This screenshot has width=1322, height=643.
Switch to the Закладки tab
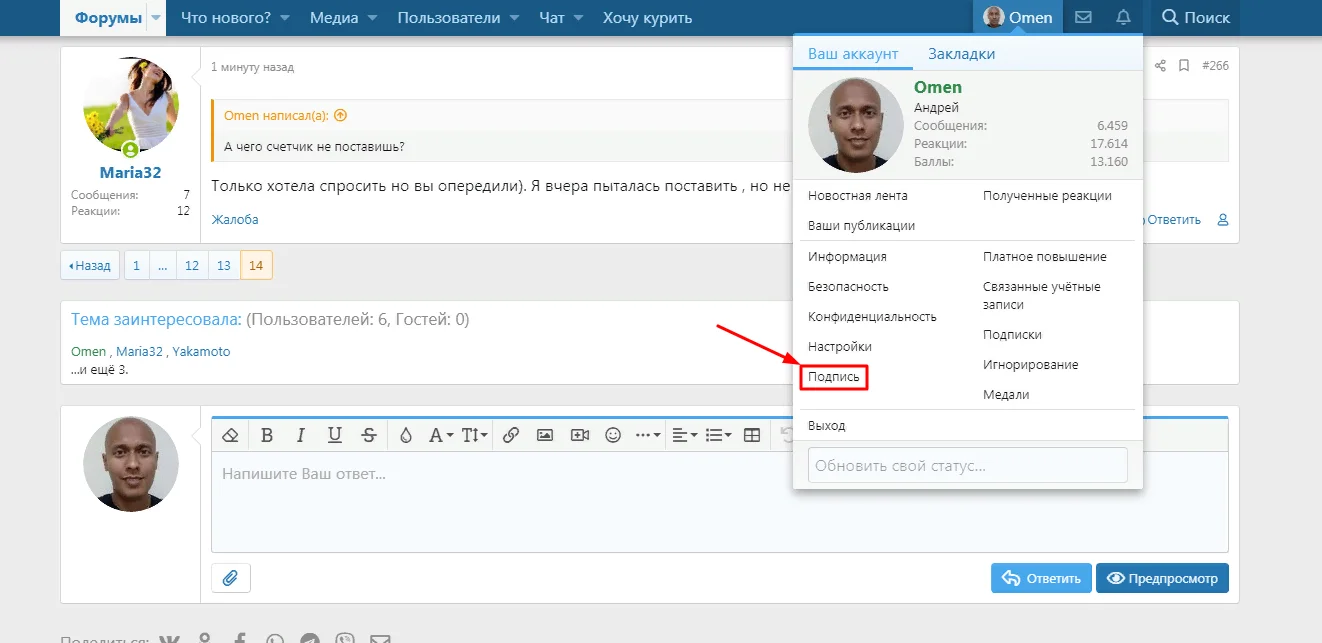(x=961, y=54)
